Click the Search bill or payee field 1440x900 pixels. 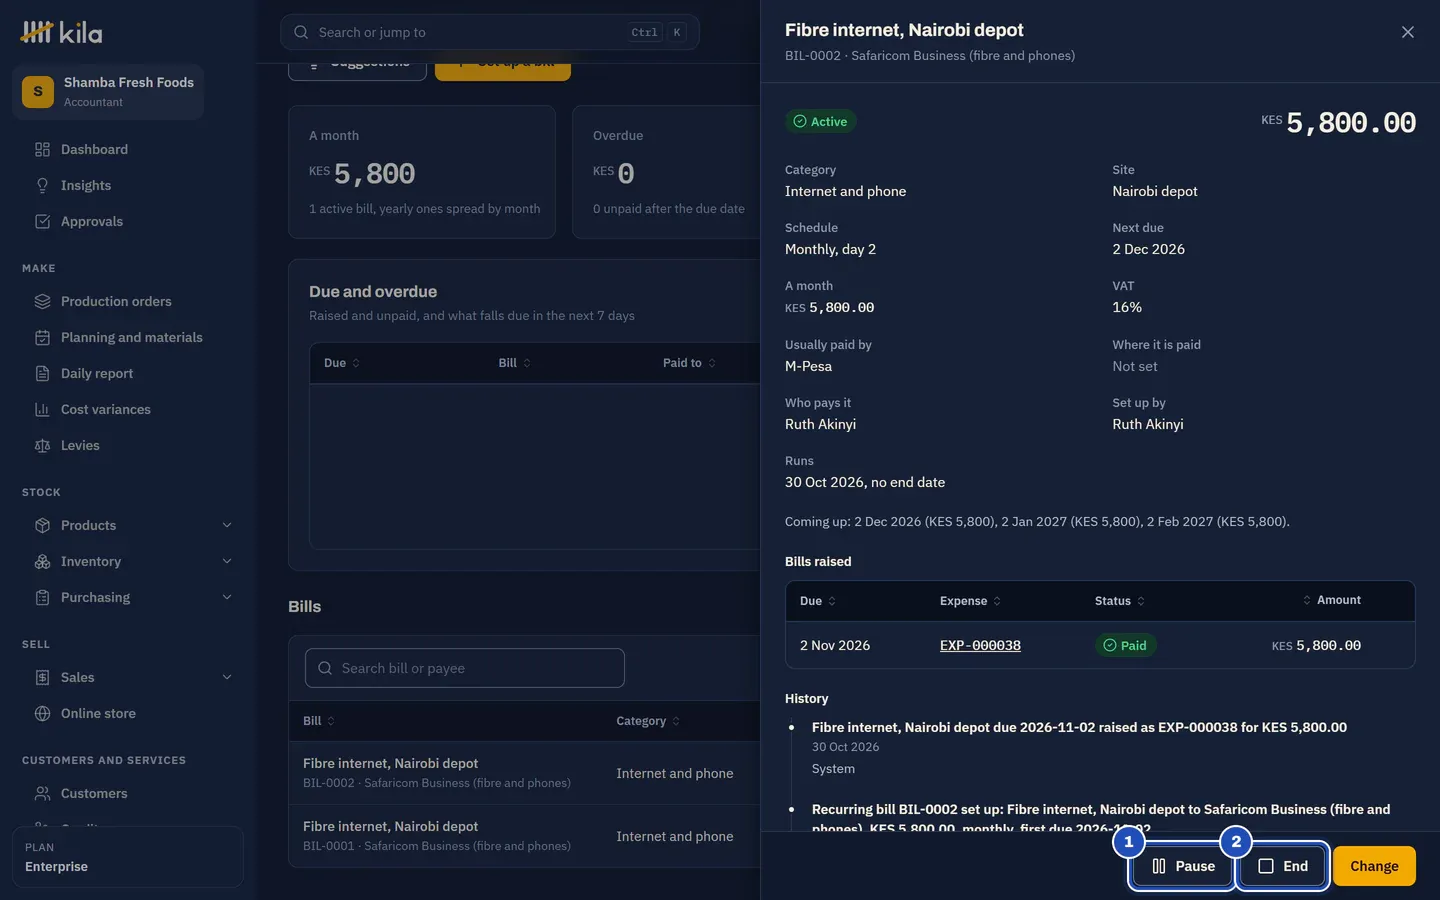click(x=465, y=668)
